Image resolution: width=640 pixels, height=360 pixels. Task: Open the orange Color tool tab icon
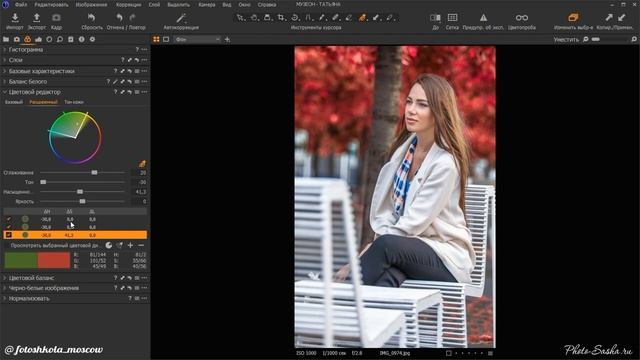coord(27,40)
